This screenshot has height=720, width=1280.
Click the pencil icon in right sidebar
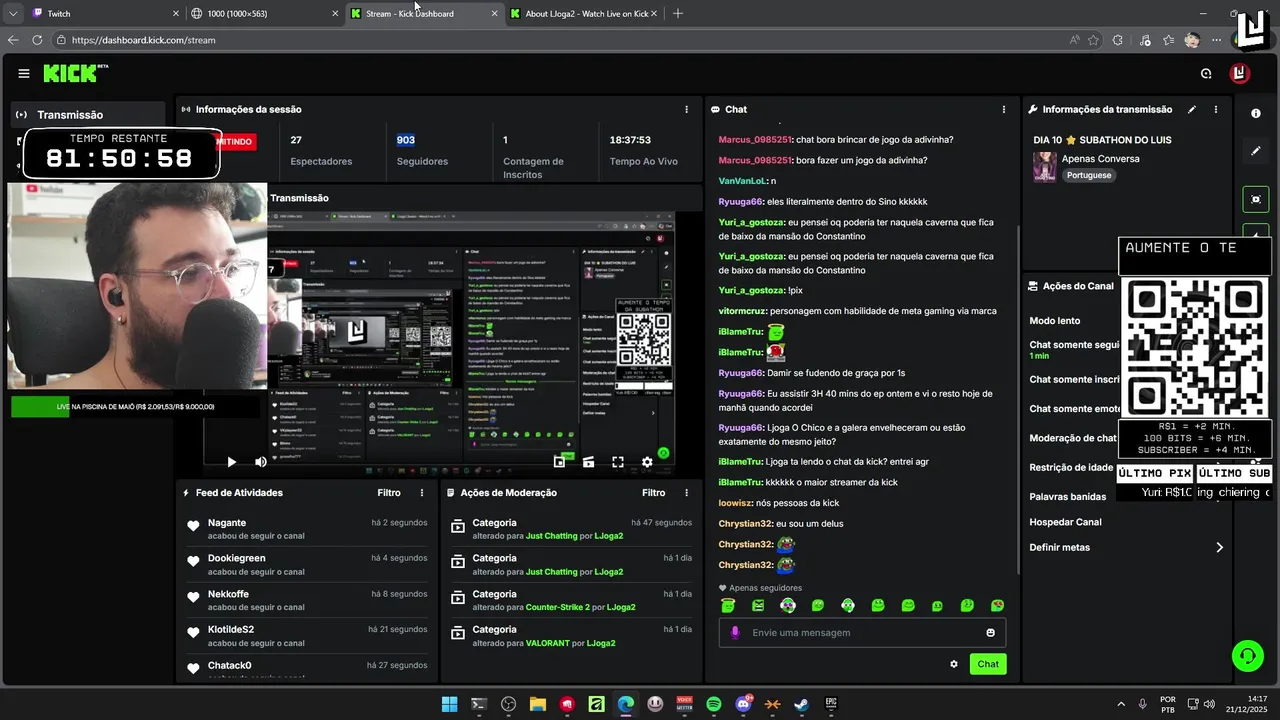pos(1256,151)
